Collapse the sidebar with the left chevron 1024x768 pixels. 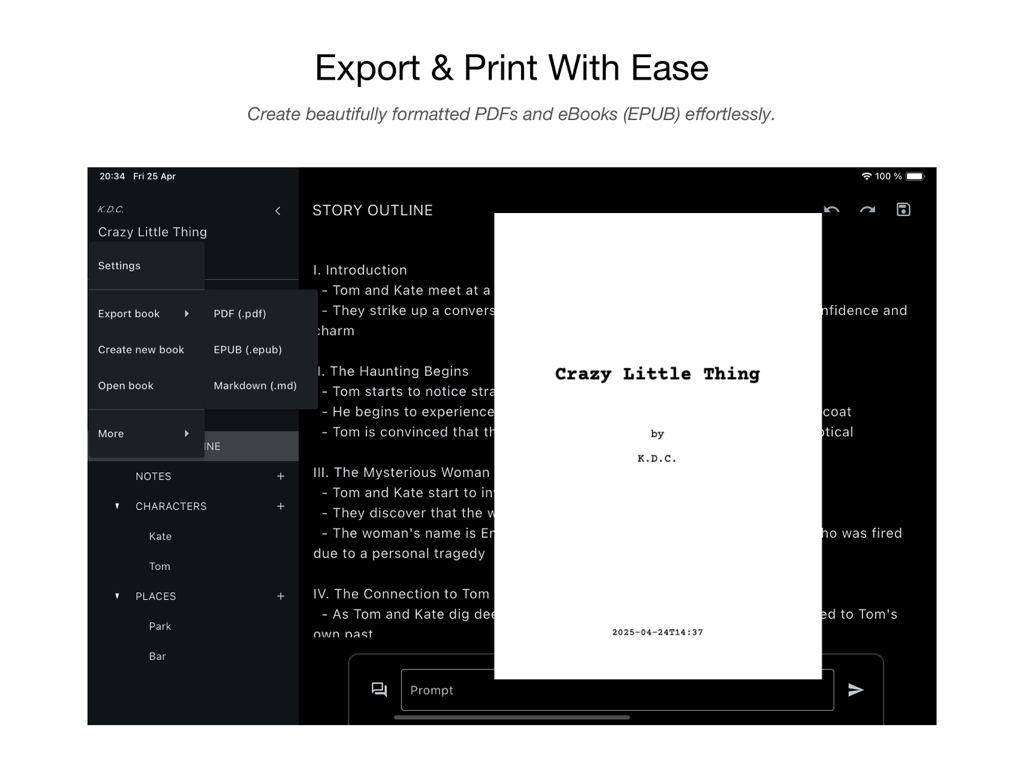point(278,211)
